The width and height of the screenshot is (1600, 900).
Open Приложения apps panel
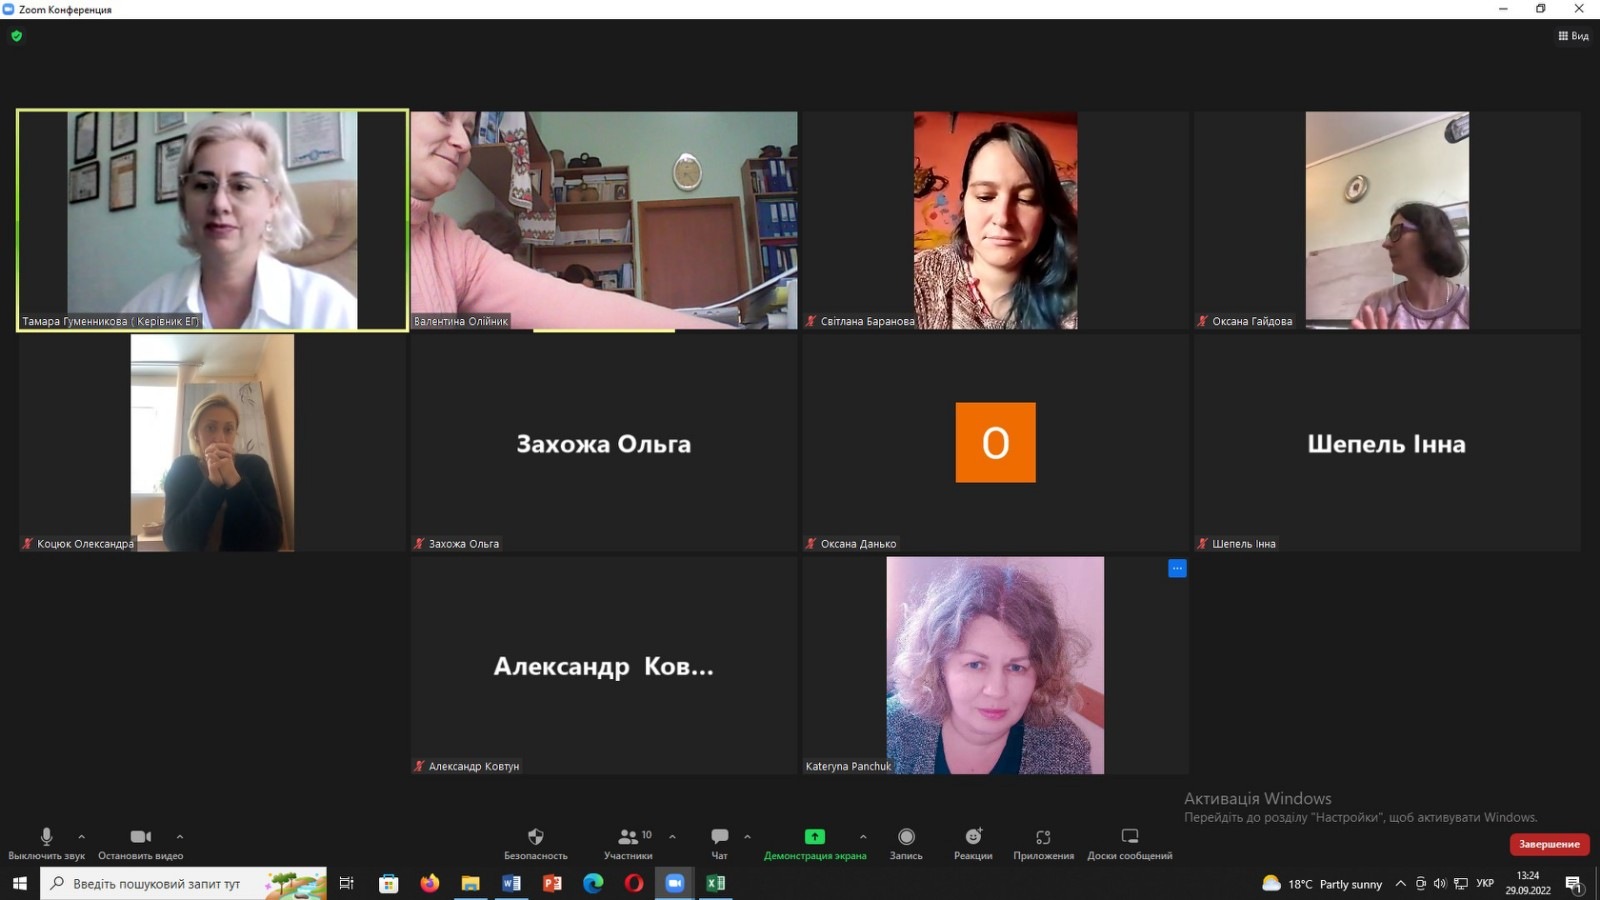pyautogui.click(x=1043, y=843)
